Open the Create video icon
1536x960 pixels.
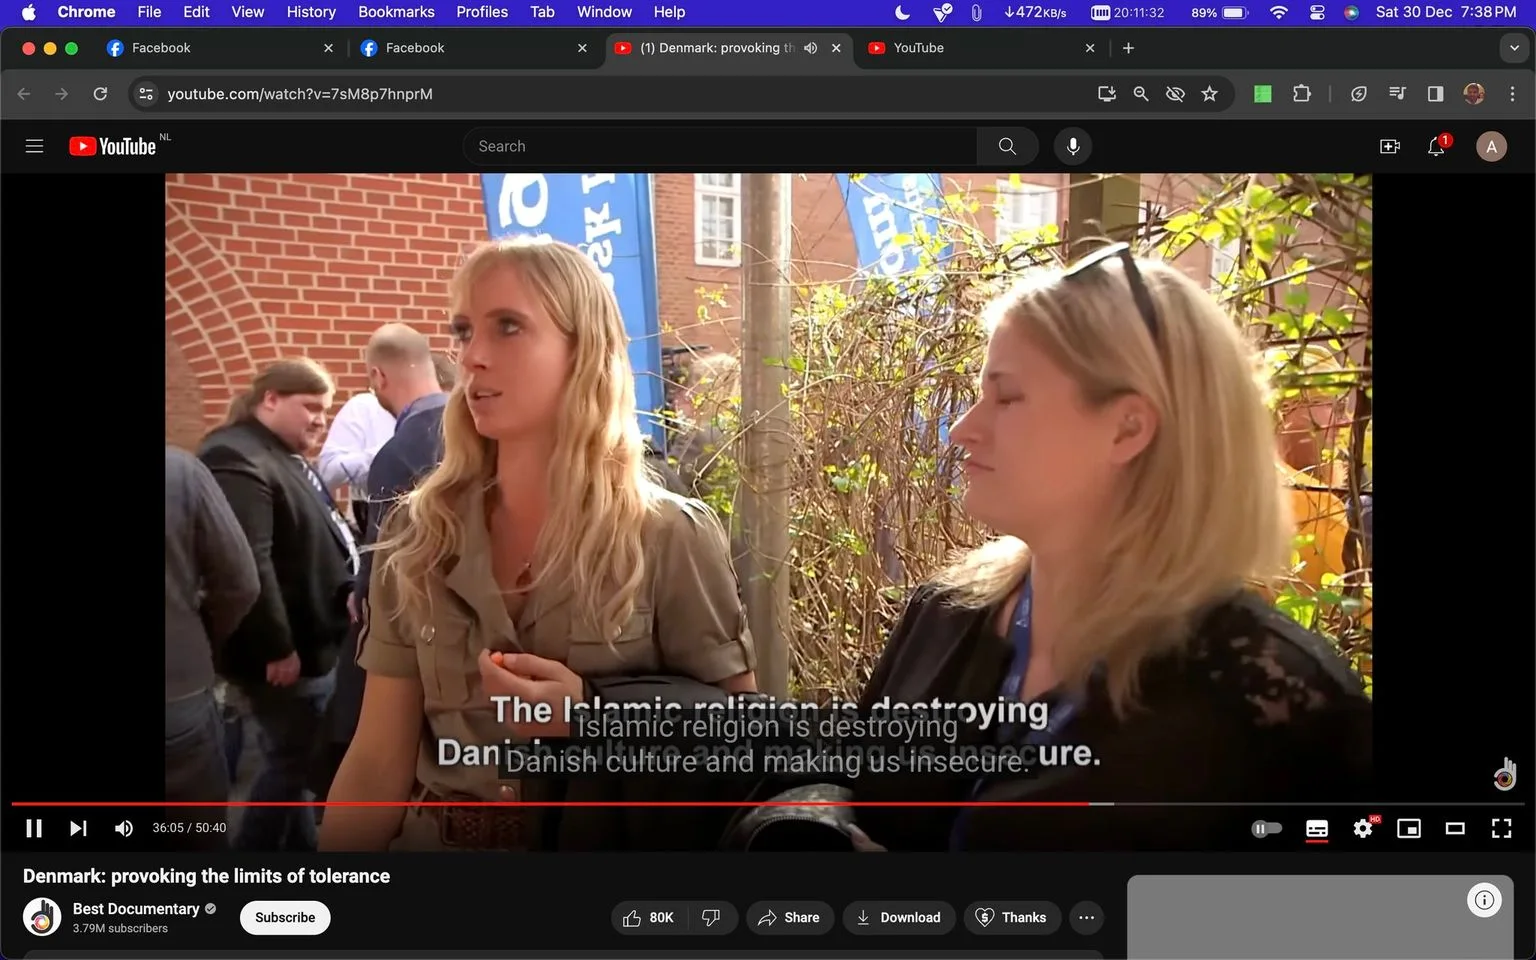tap(1390, 146)
